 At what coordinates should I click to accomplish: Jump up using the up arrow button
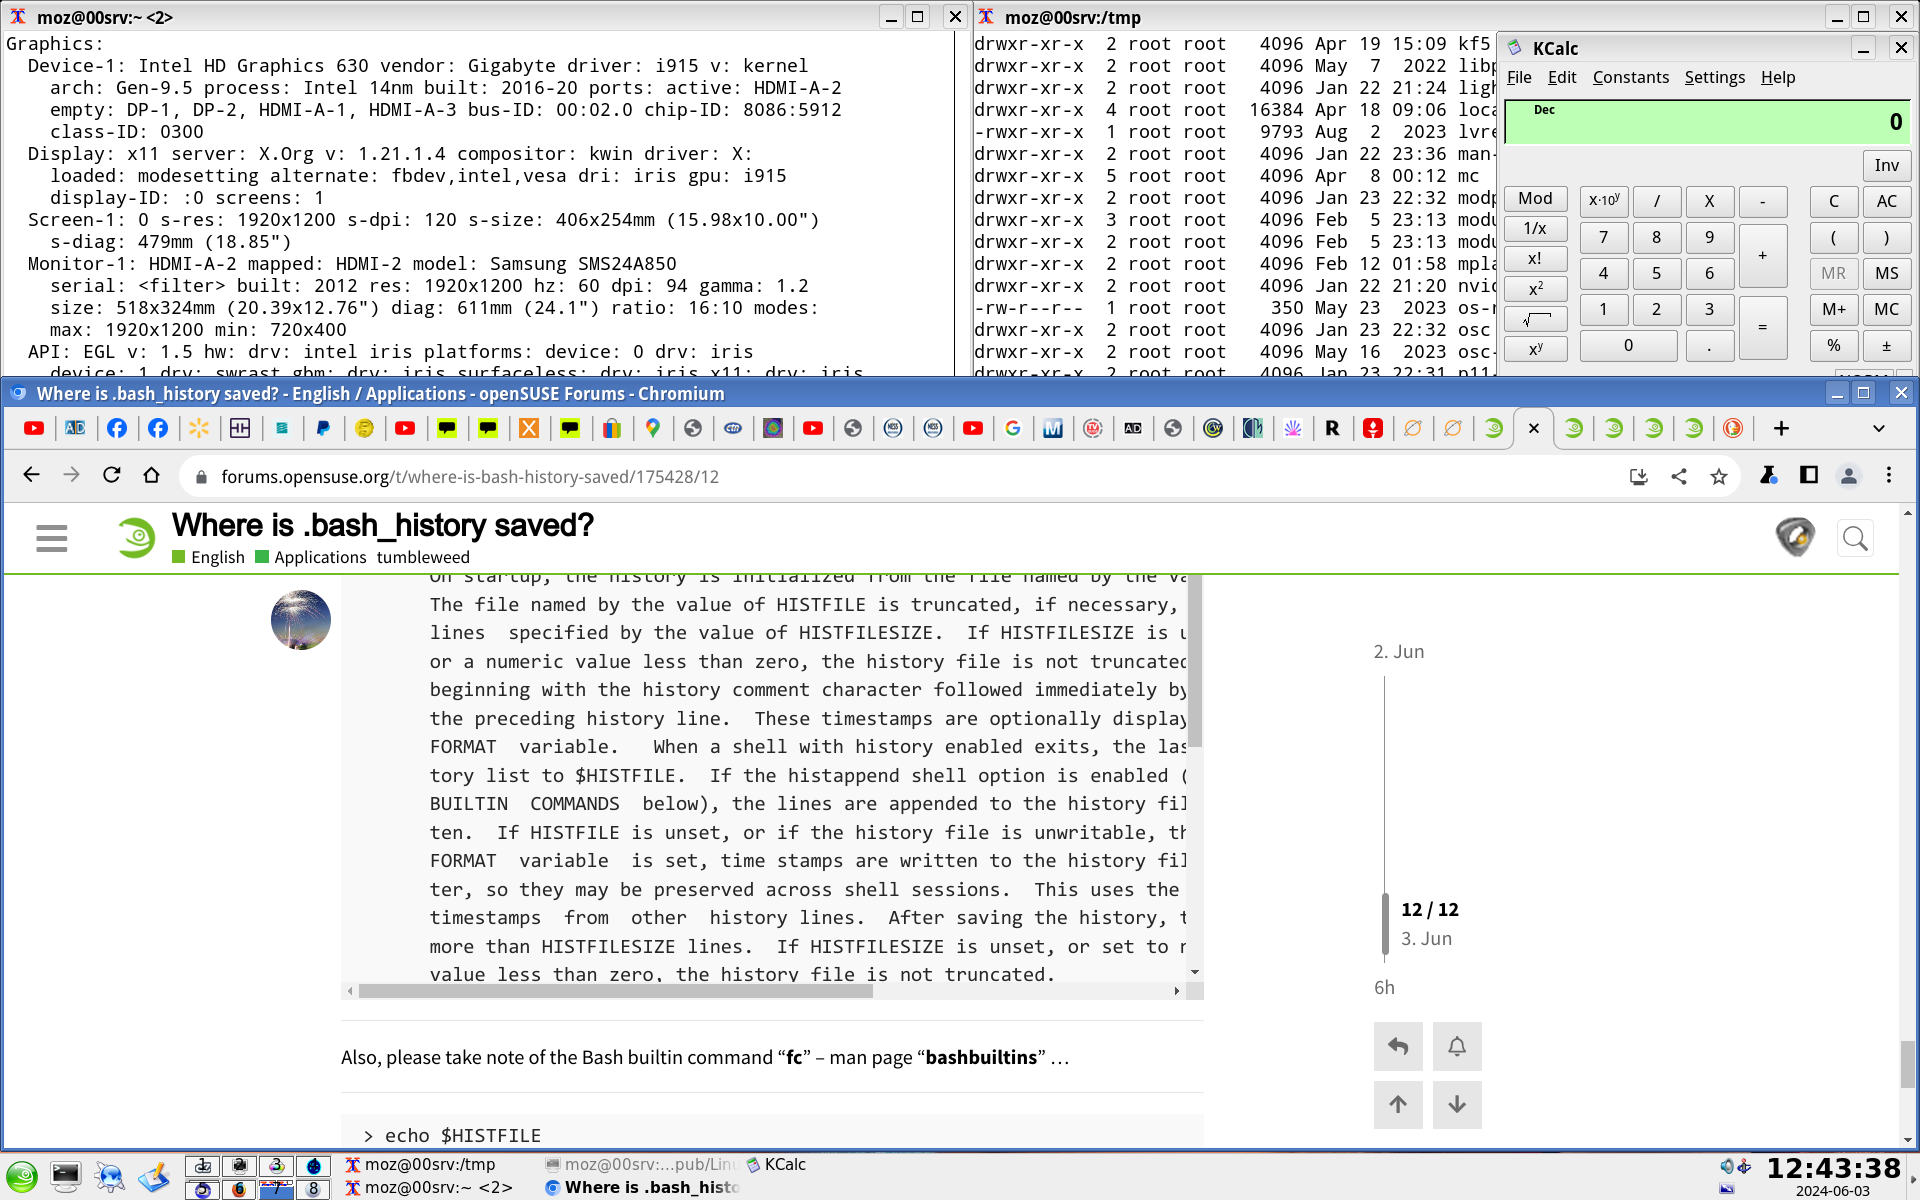point(1398,1104)
